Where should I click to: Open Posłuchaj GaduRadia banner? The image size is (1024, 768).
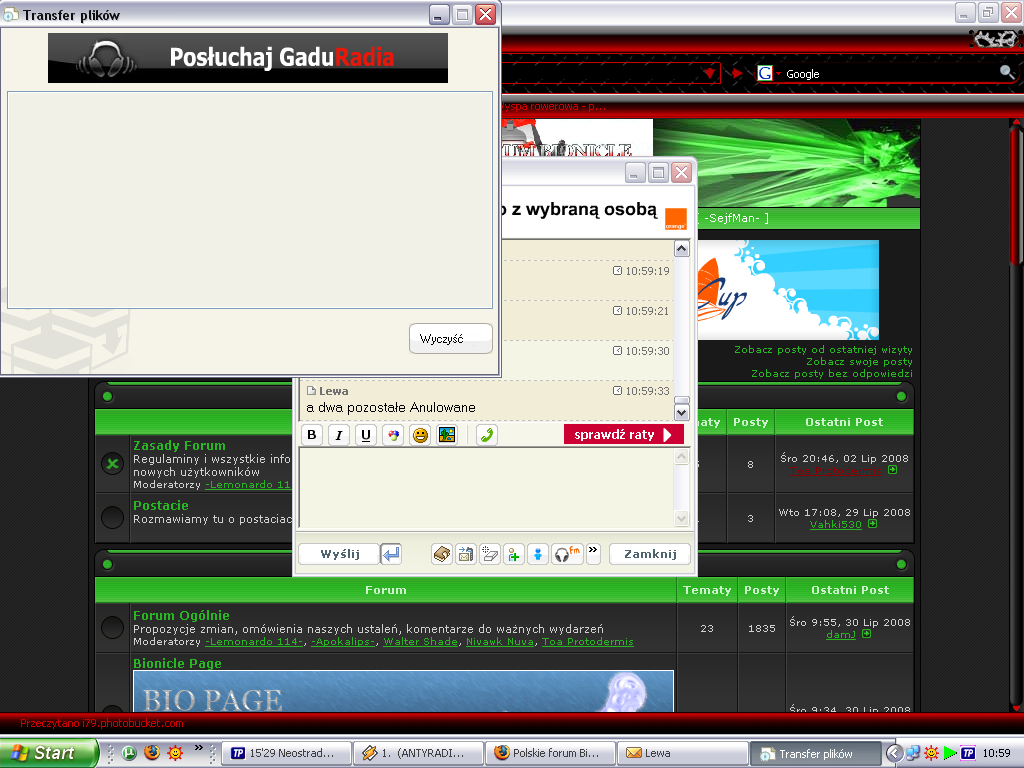248,58
